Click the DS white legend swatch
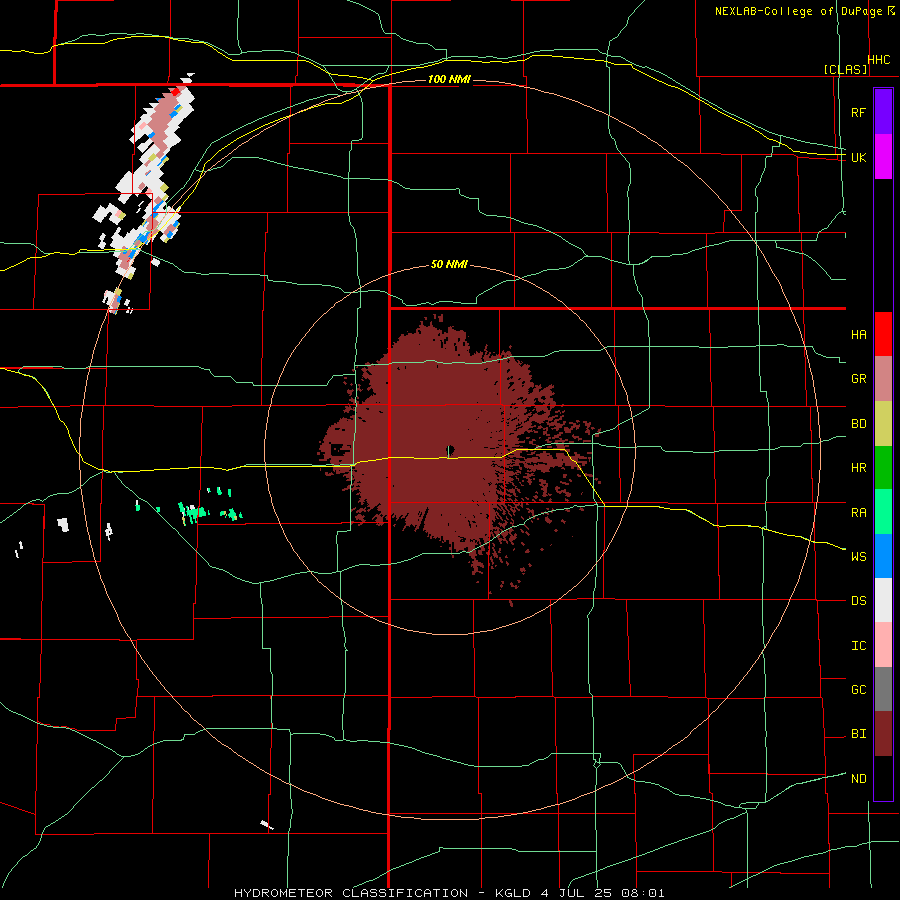Image resolution: width=900 pixels, height=900 pixels. (883, 600)
